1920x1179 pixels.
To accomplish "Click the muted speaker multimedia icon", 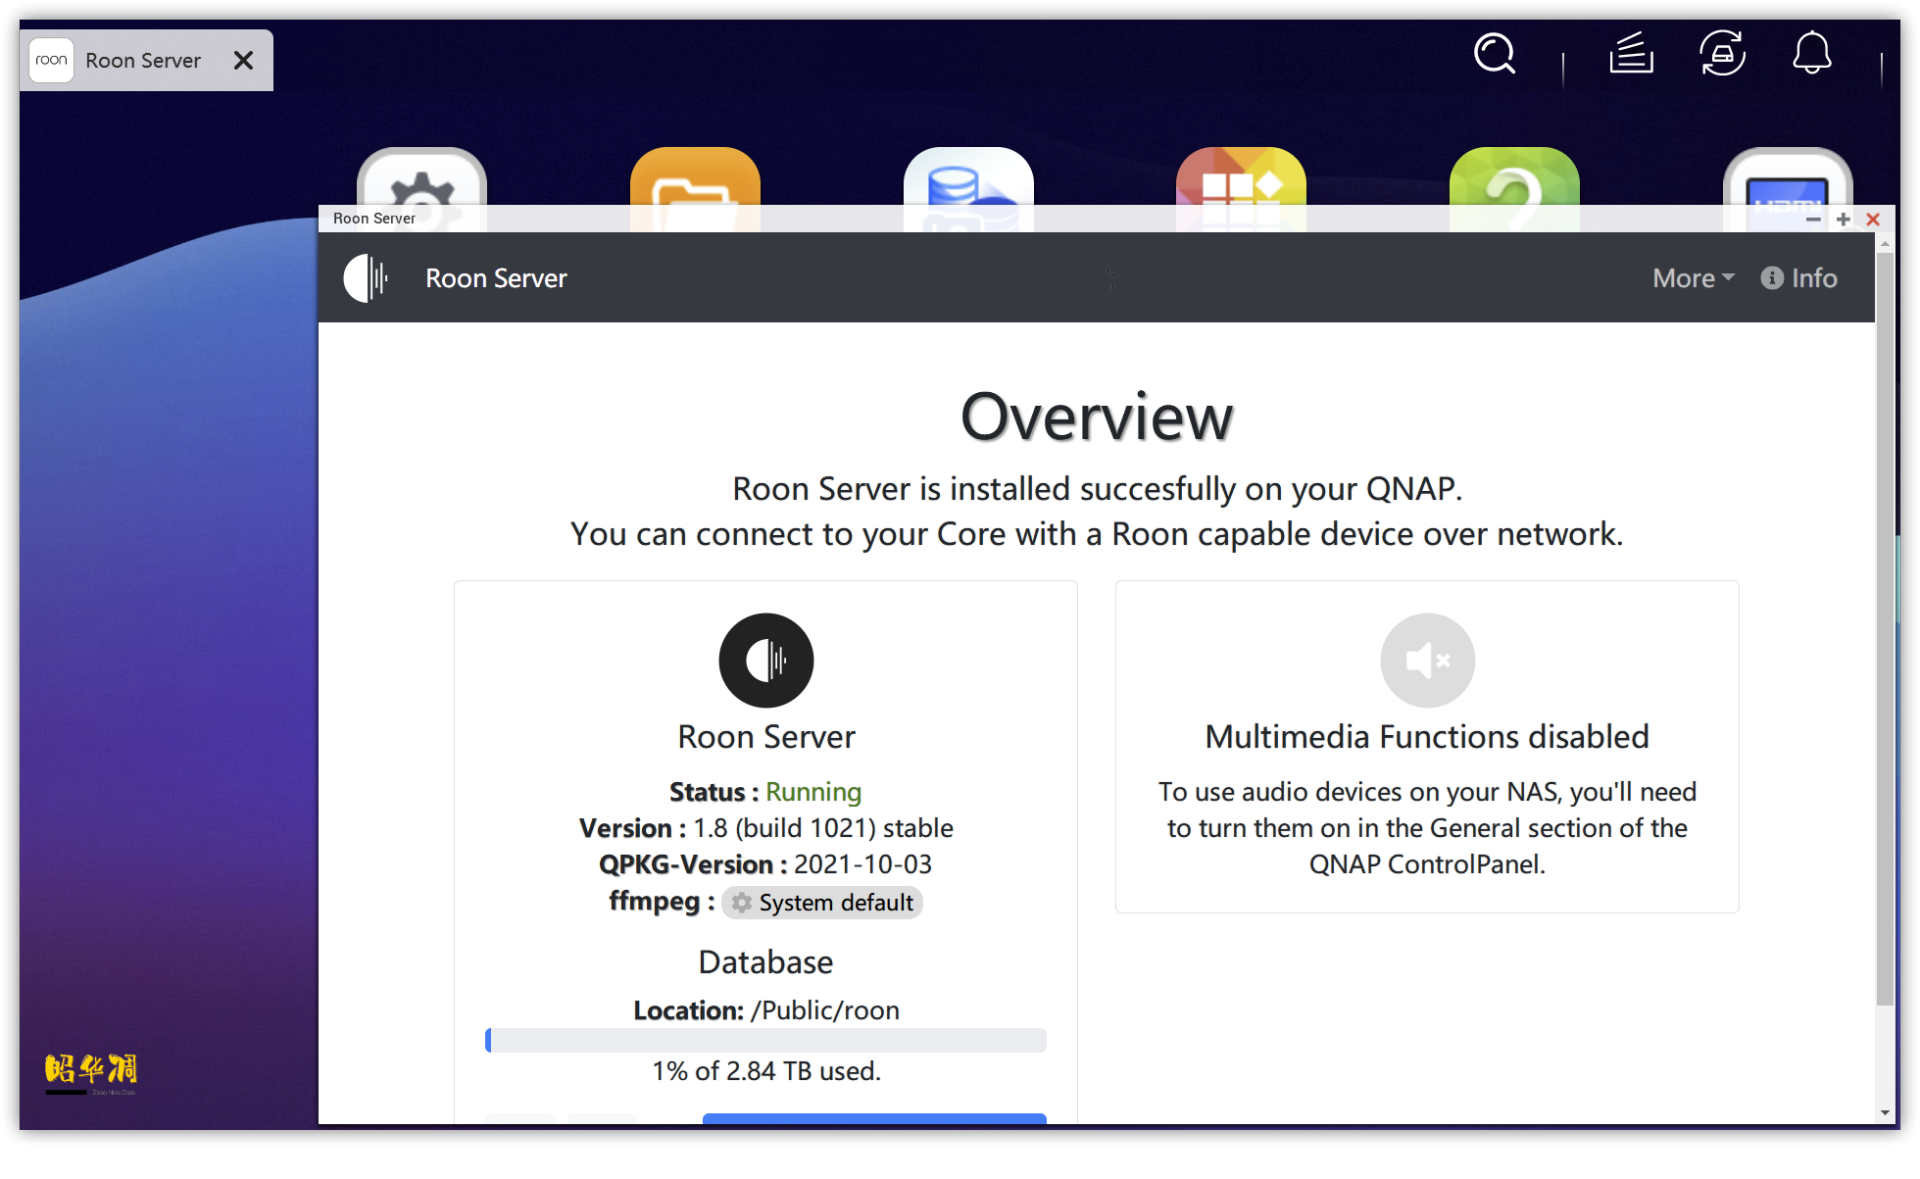I will point(1427,660).
